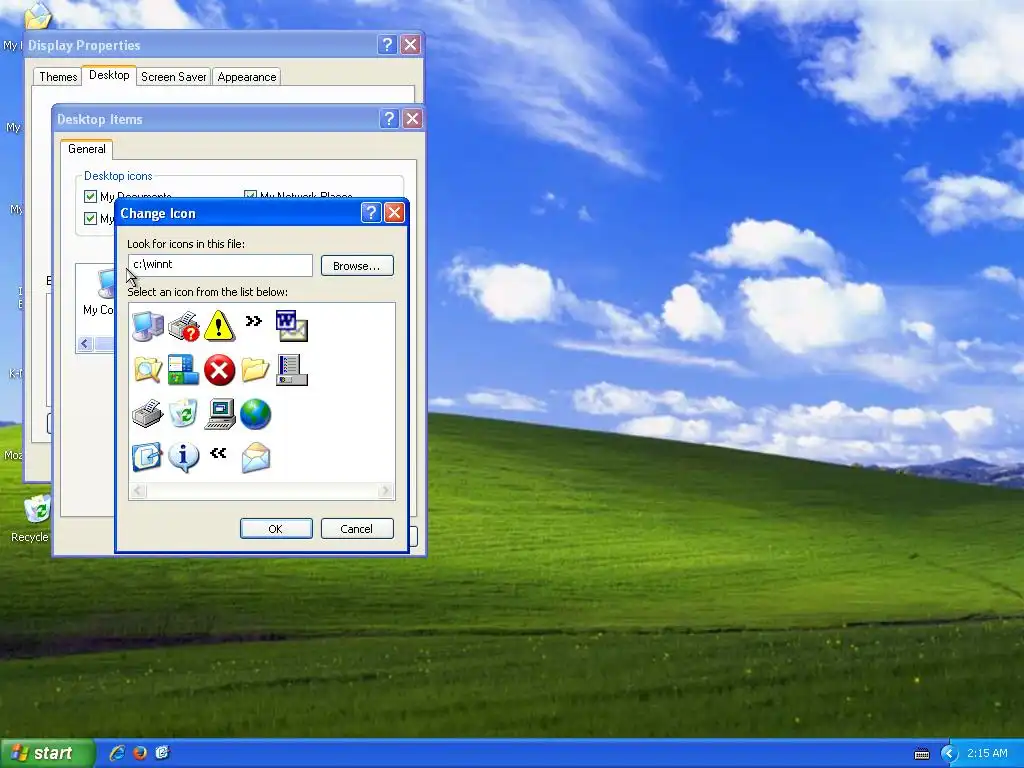Pick the Word mail envelope icon
The height and width of the screenshot is (768, 1024).
(x=291, y=325)
